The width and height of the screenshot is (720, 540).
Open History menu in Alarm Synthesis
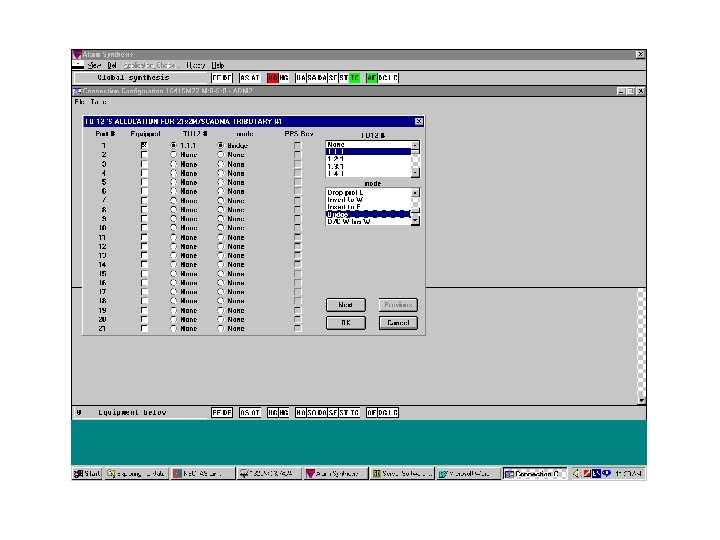(x=196, y=66)
